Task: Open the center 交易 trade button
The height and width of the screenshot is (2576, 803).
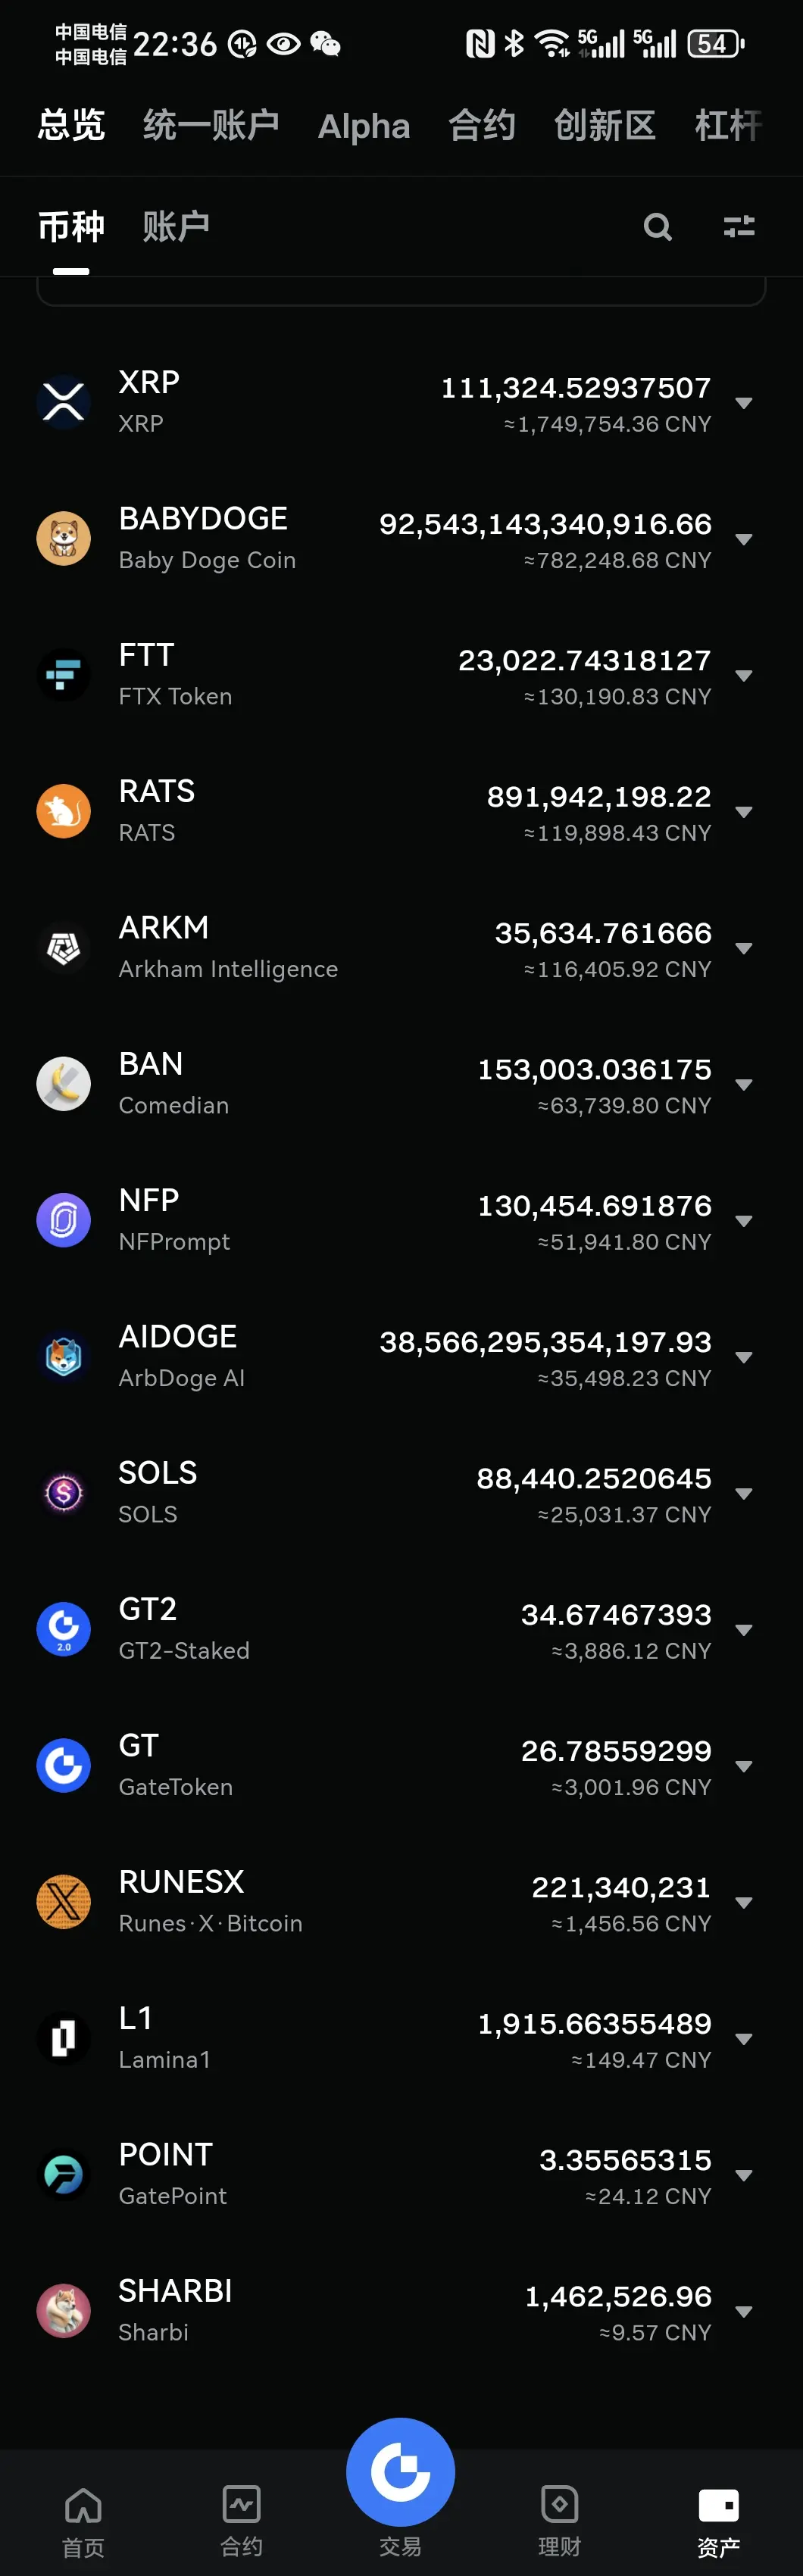Action: (x=401, y=2472)
